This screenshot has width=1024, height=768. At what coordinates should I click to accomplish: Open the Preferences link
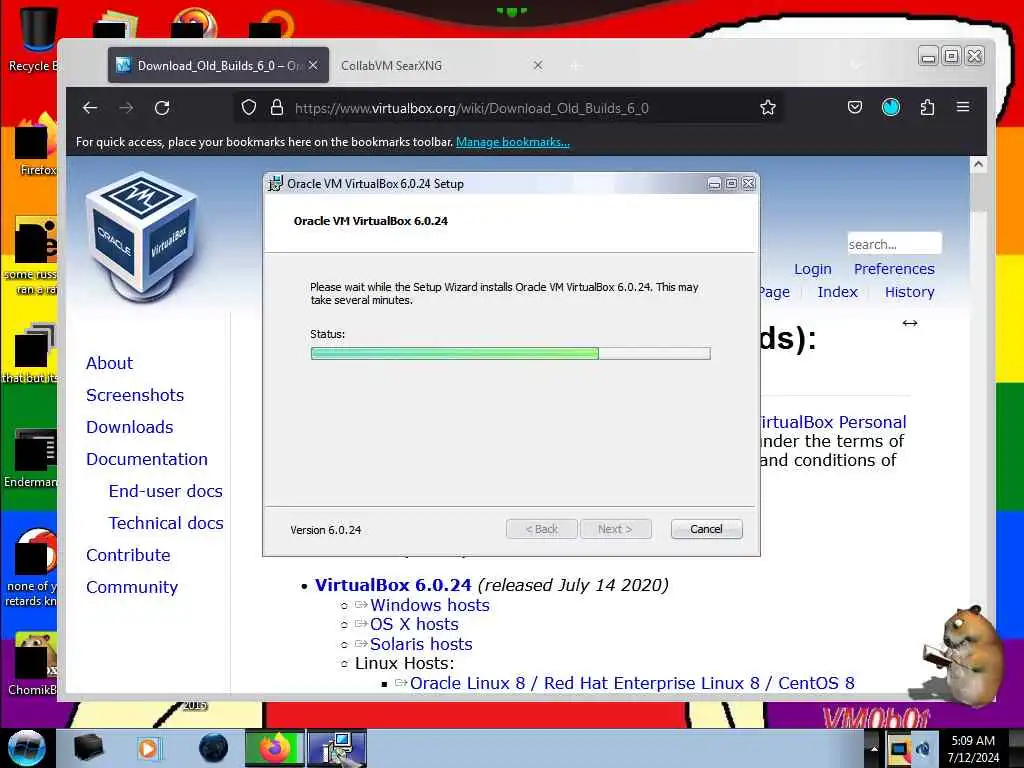tap(894, 269)
